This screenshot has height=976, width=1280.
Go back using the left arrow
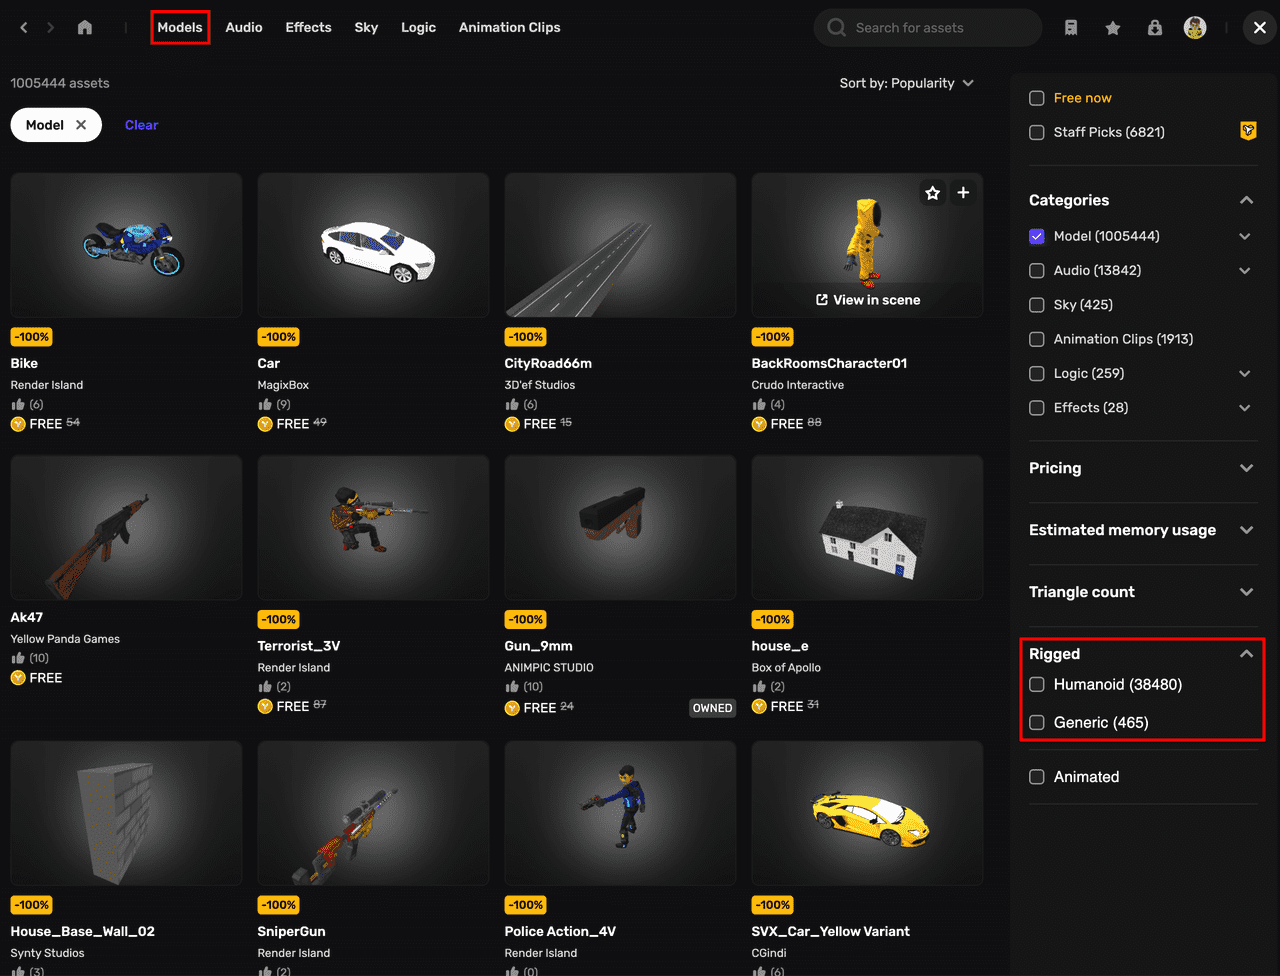tap(24, 28)
